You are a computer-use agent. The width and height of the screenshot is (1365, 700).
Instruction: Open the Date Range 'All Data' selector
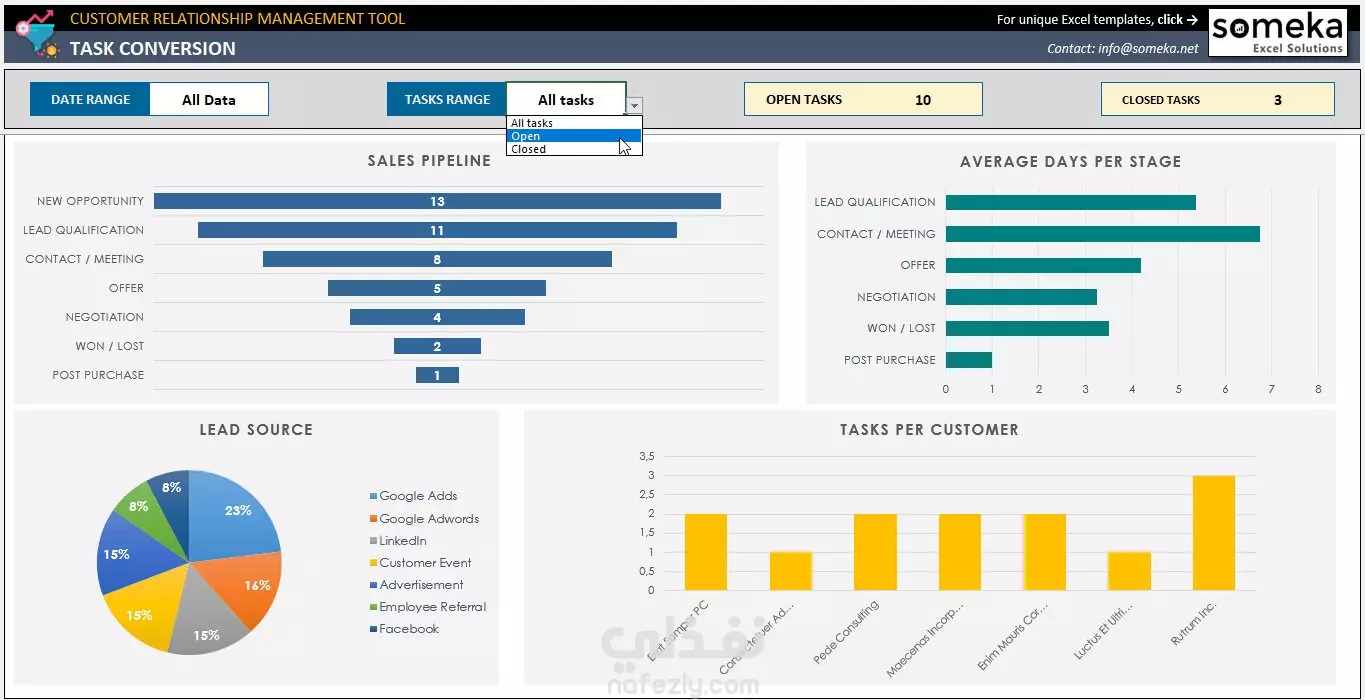(209, 99)
